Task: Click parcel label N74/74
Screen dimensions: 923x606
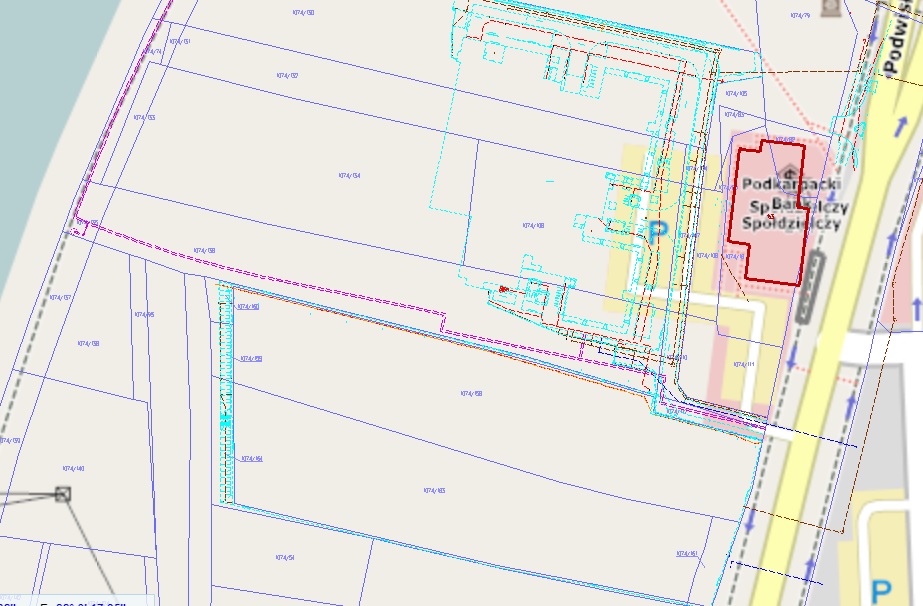Action: [x=152, y=52]
